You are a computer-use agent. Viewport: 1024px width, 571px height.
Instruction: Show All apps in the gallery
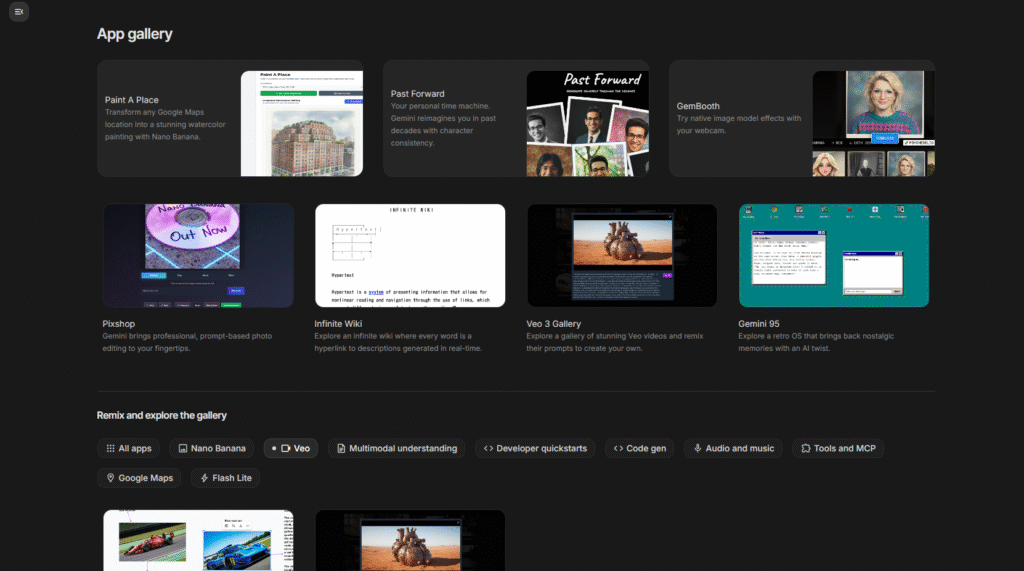[128, 449]
